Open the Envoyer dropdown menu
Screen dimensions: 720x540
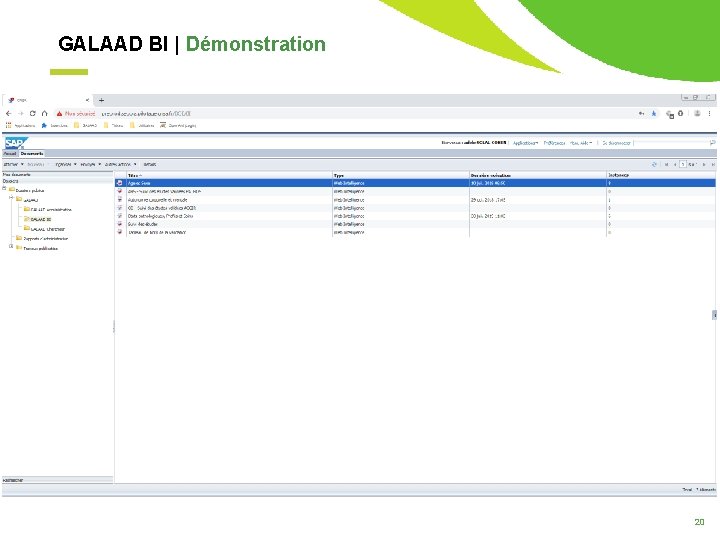tap(90, 164)
